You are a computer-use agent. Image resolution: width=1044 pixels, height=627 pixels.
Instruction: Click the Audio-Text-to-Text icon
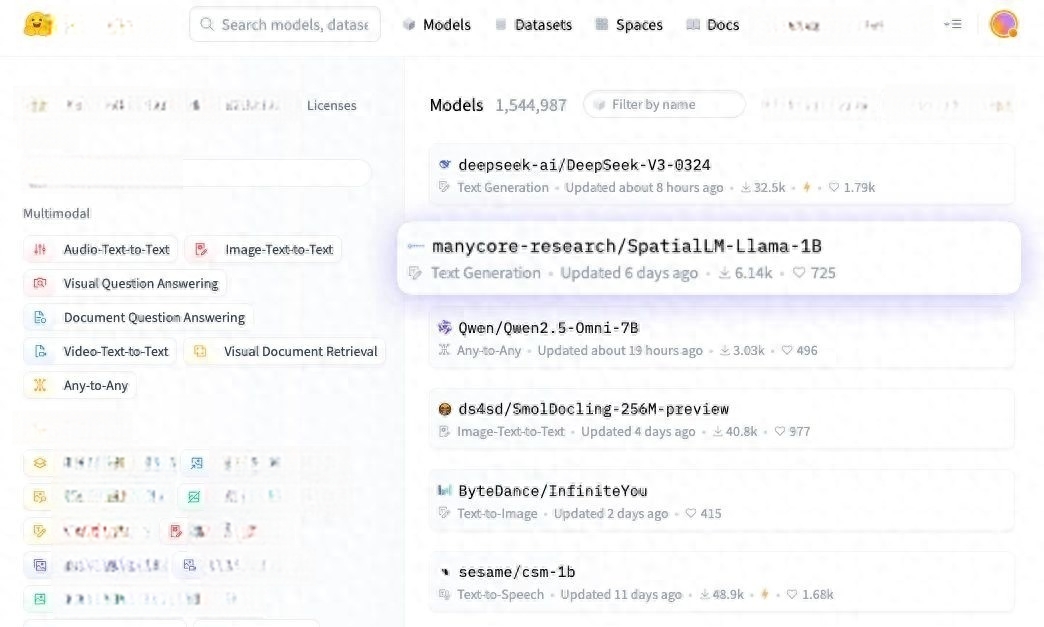[40, 250]
